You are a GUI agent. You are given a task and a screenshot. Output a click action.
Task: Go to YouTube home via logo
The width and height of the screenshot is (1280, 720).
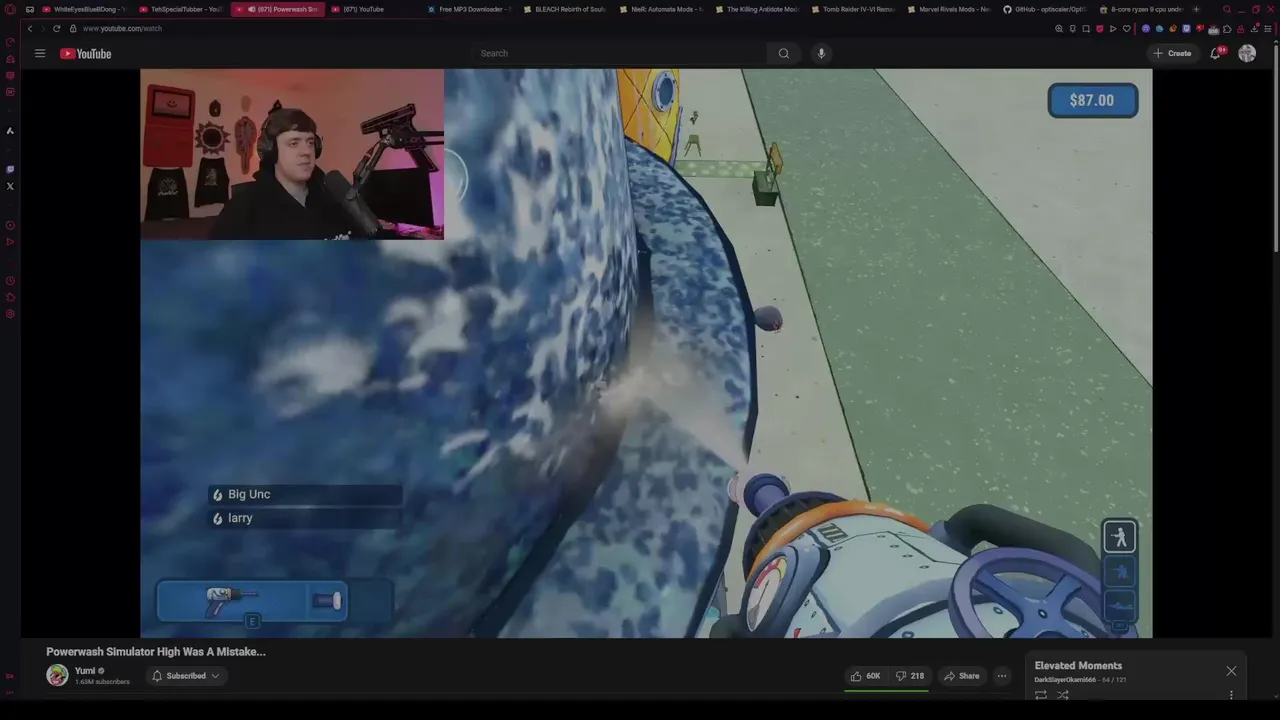(85, 53)
